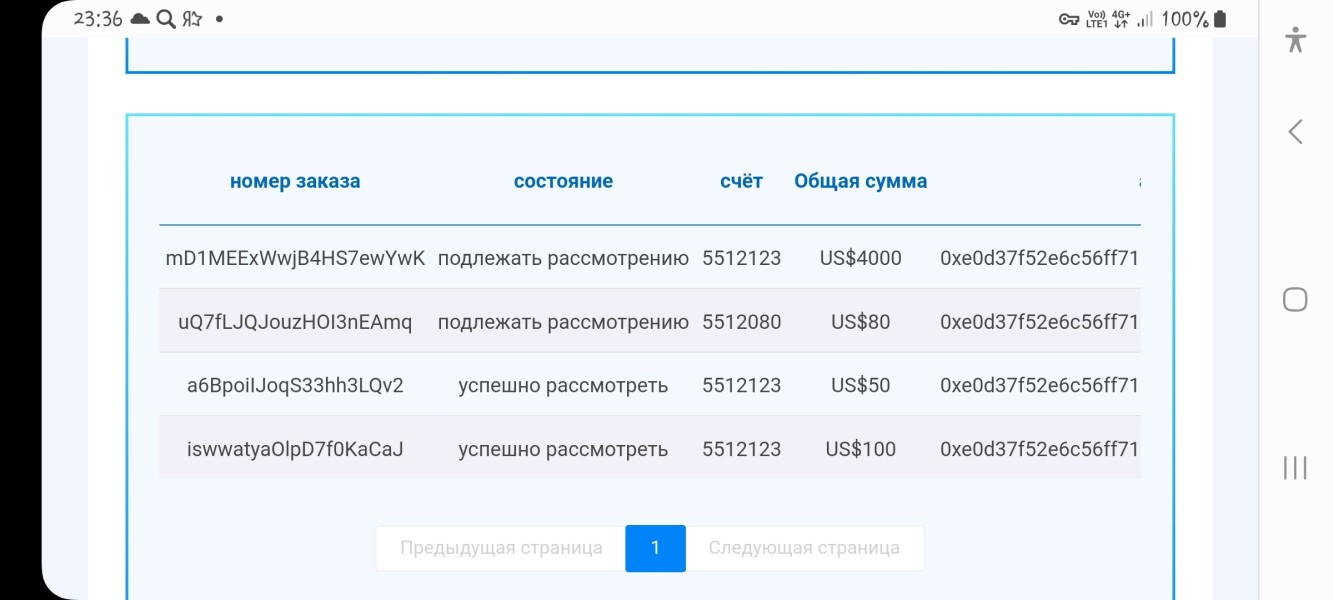Tap the search magnifier status icon

click(166, 19)
